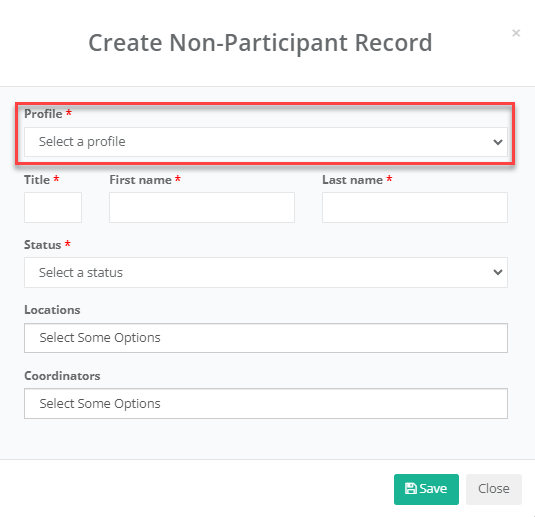Click the Profile field label
The height and width of the screenshot is (517, 535).
(43, 114)
